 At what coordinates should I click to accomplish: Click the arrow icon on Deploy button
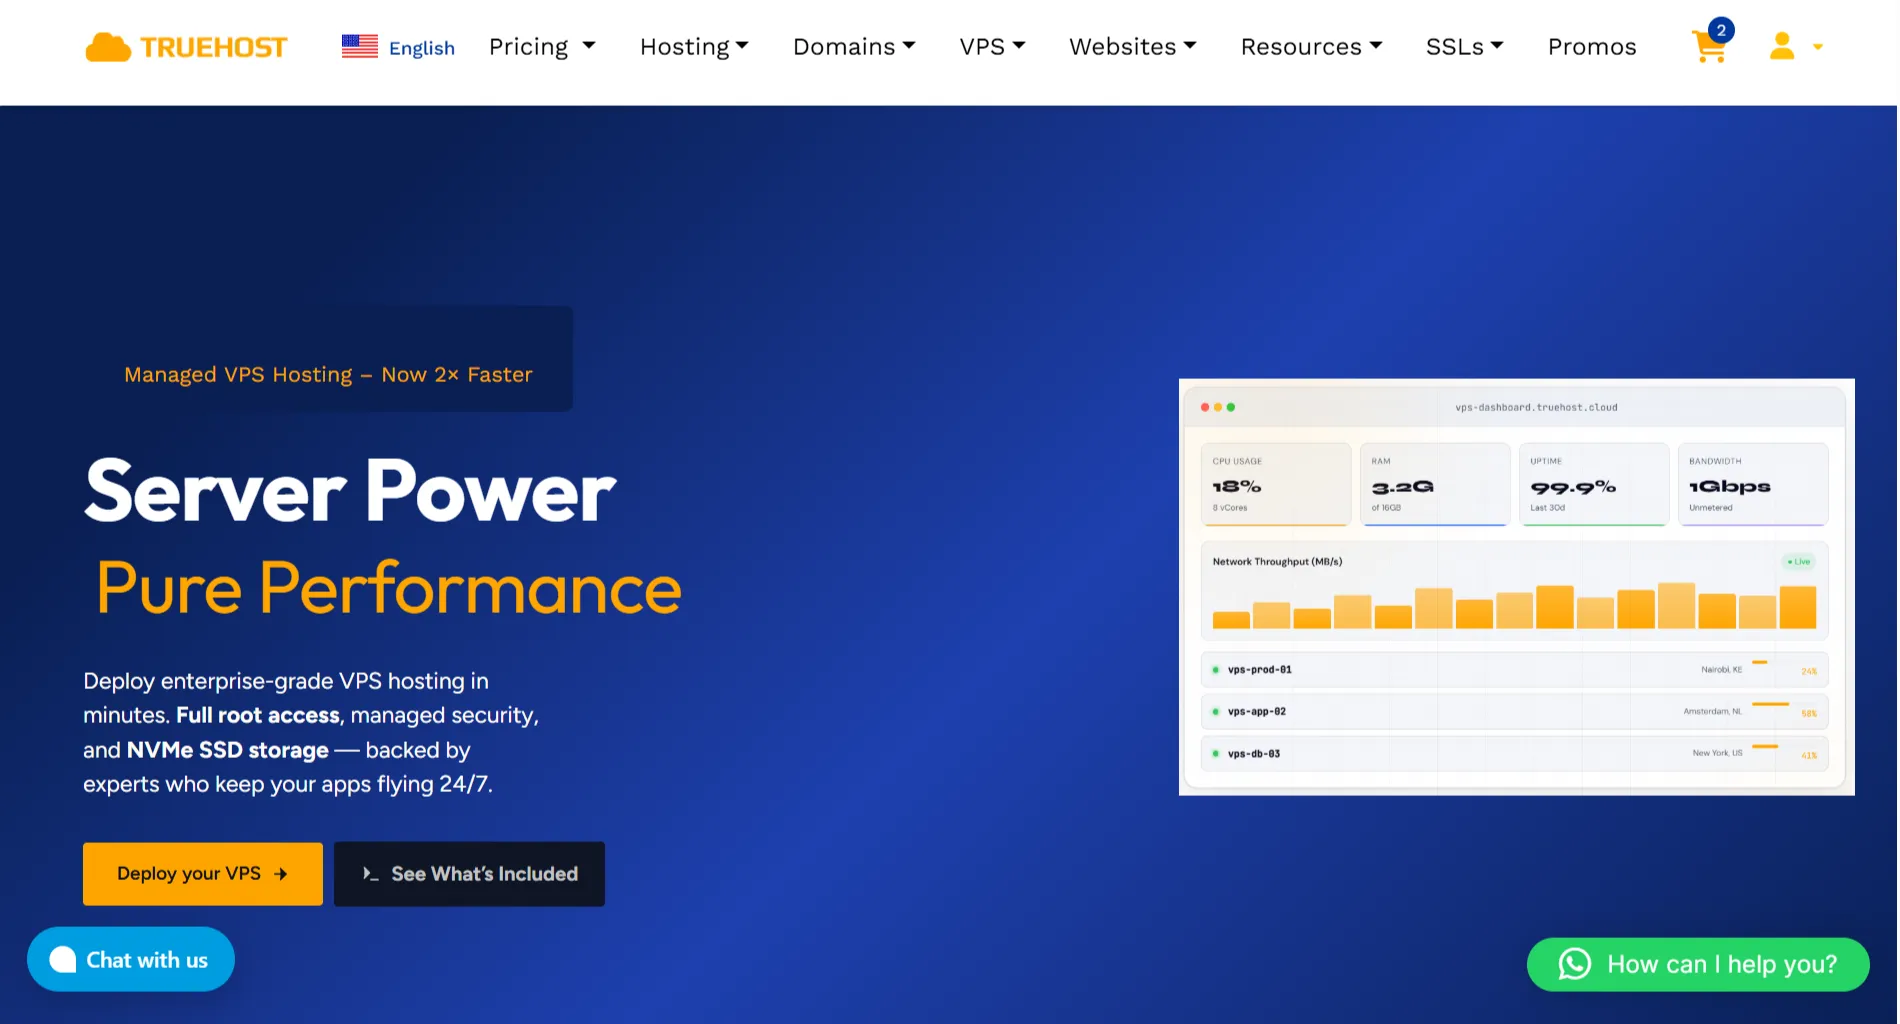click(281, 874)
